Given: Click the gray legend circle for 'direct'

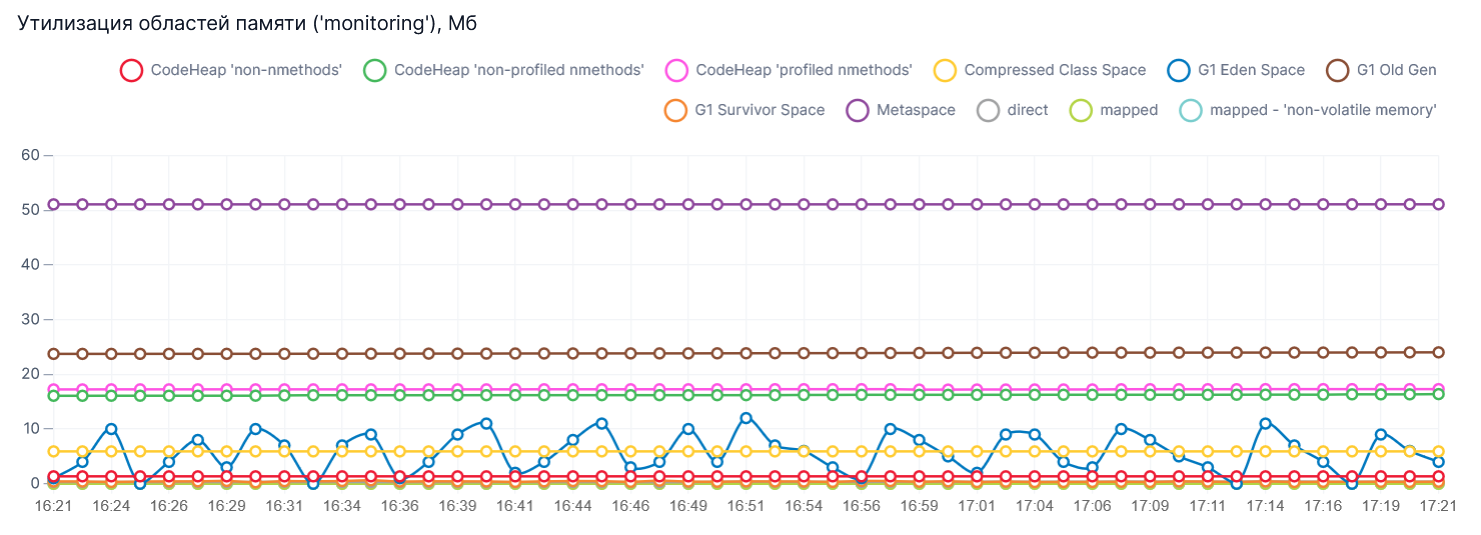Looking at the screenshot, I should pos(988,111).
